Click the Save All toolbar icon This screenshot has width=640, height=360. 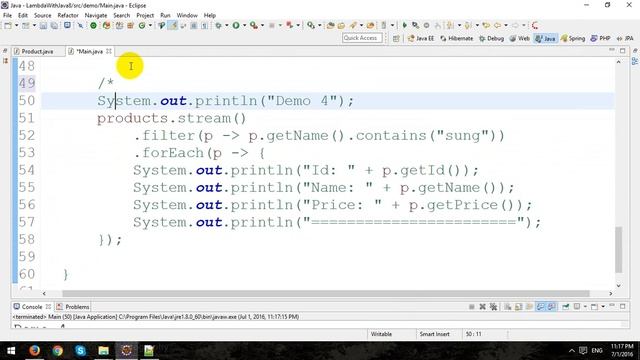point(54,25)
